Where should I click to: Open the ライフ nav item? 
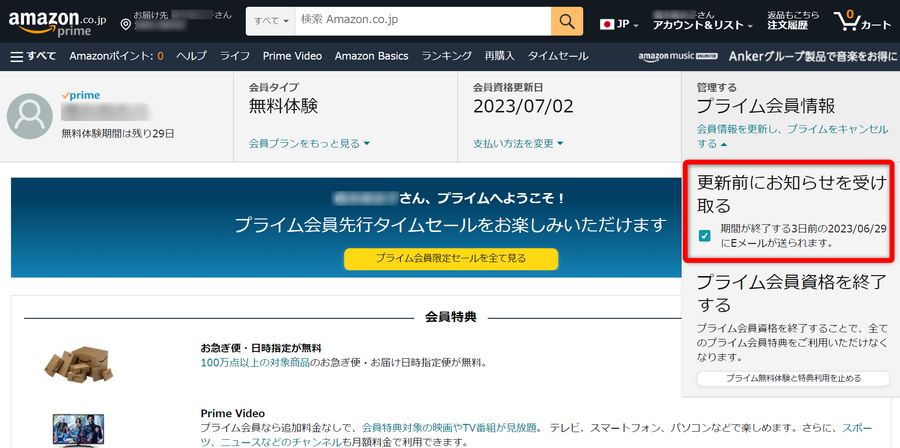[235, 56]
